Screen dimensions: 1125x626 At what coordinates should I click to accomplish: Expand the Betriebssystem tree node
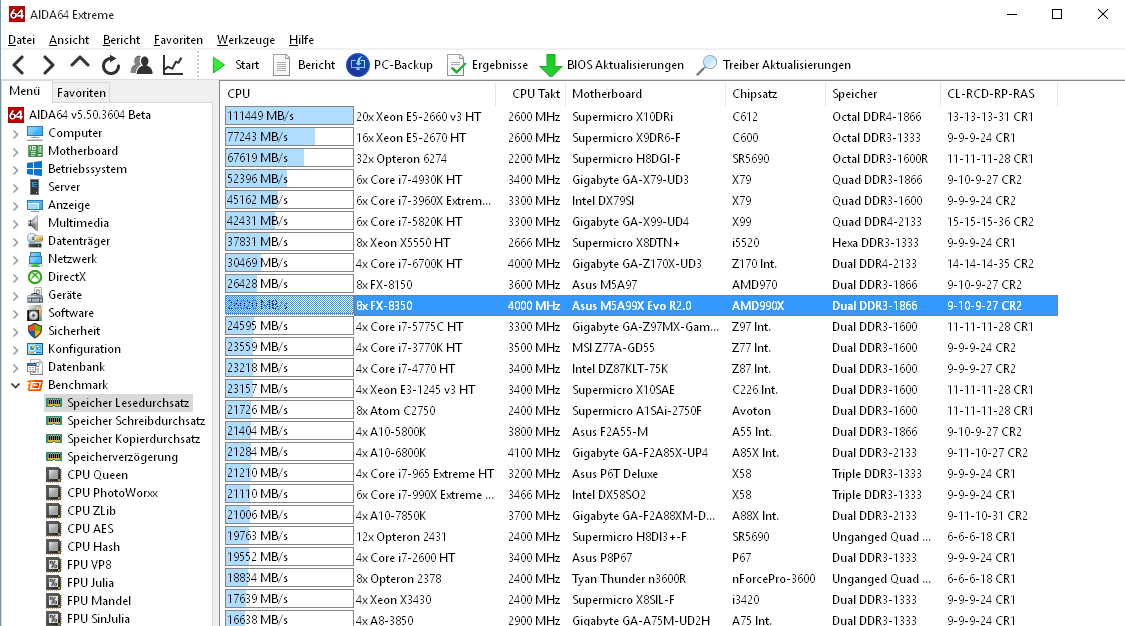coord(16,169)
